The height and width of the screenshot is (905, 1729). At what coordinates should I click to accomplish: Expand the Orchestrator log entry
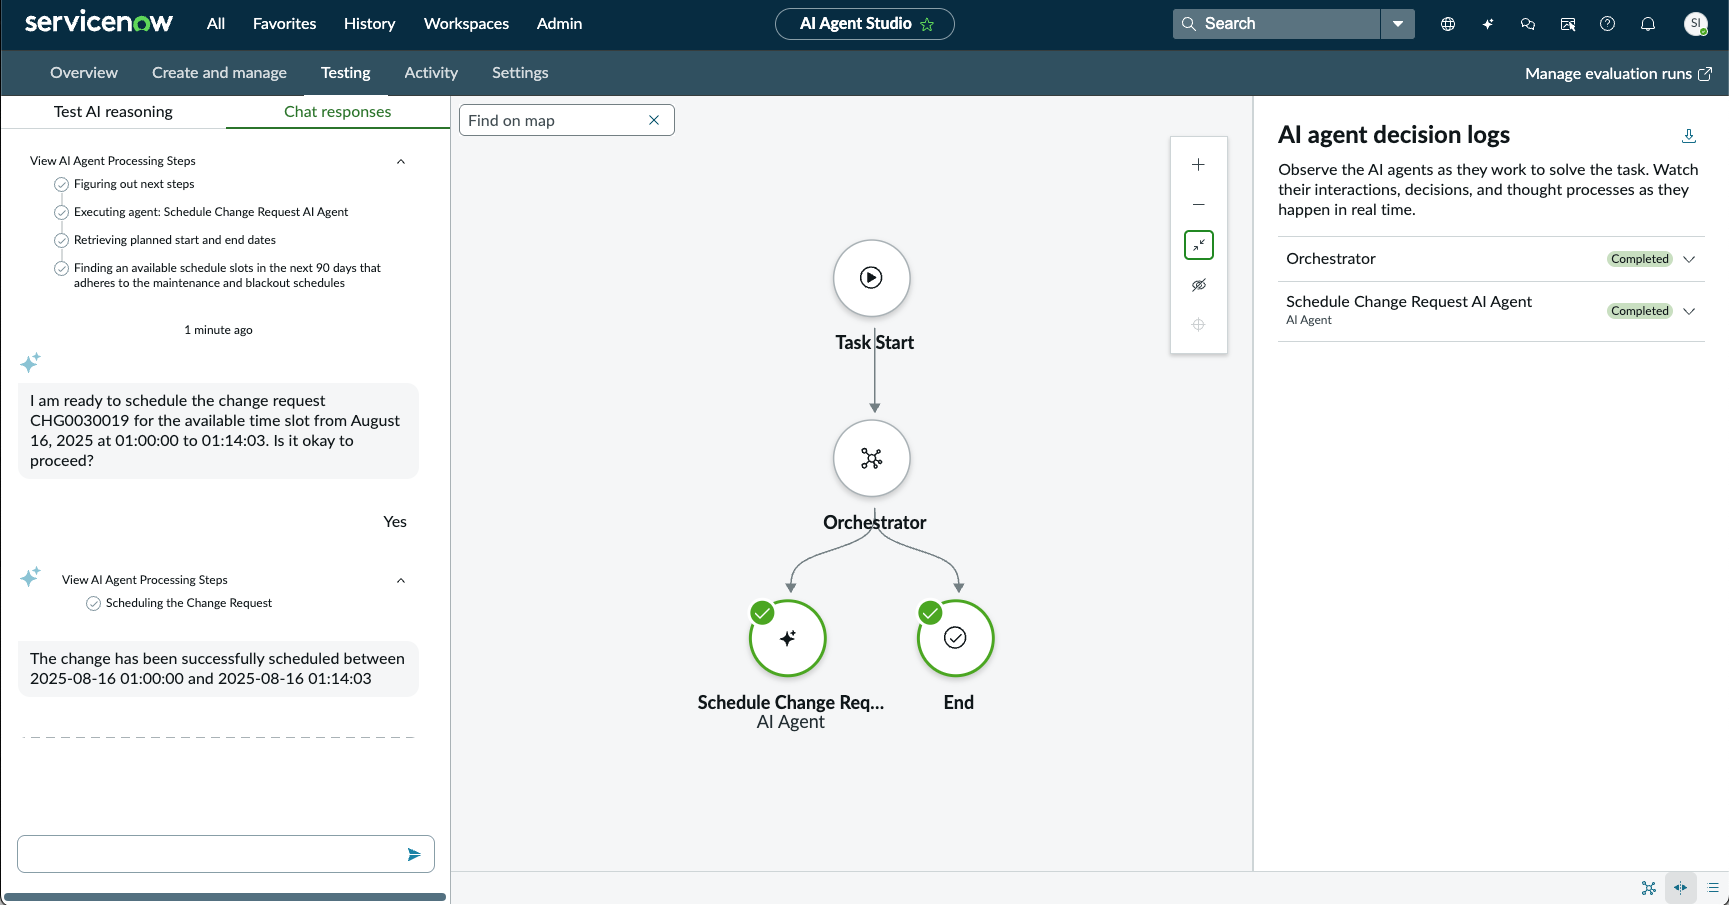[x=1689, y=259]
